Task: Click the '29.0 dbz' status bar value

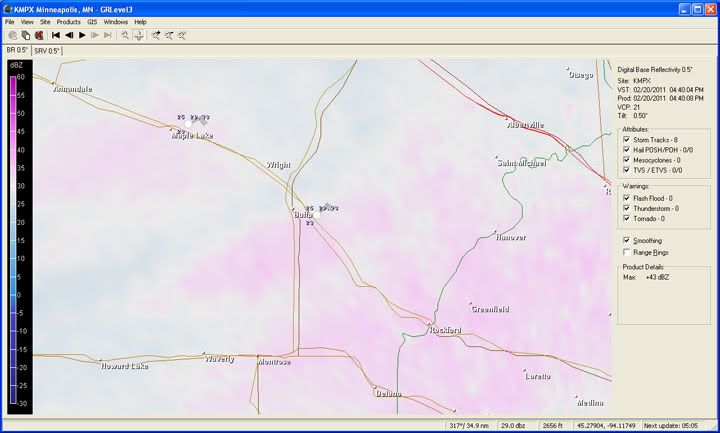Action: [513, 426]
